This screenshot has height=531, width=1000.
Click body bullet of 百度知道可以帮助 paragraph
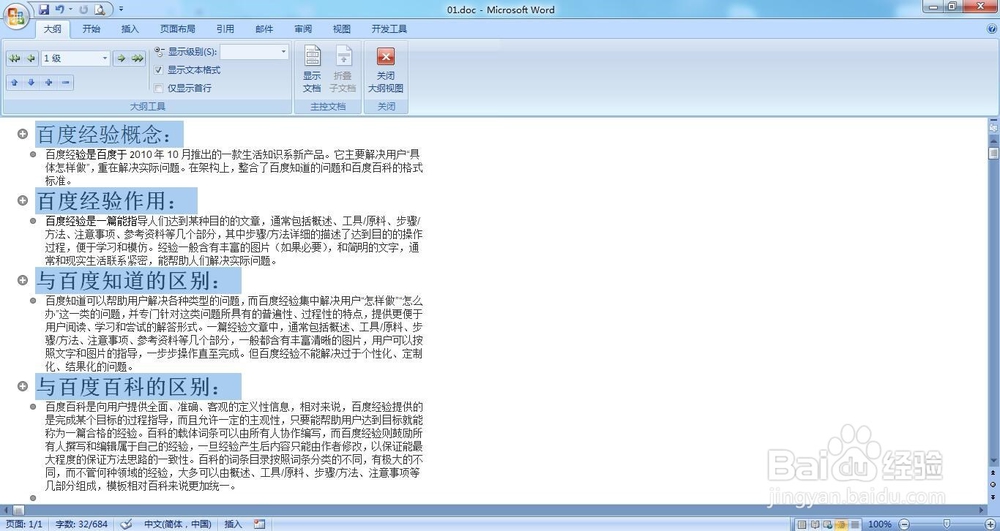33,300
